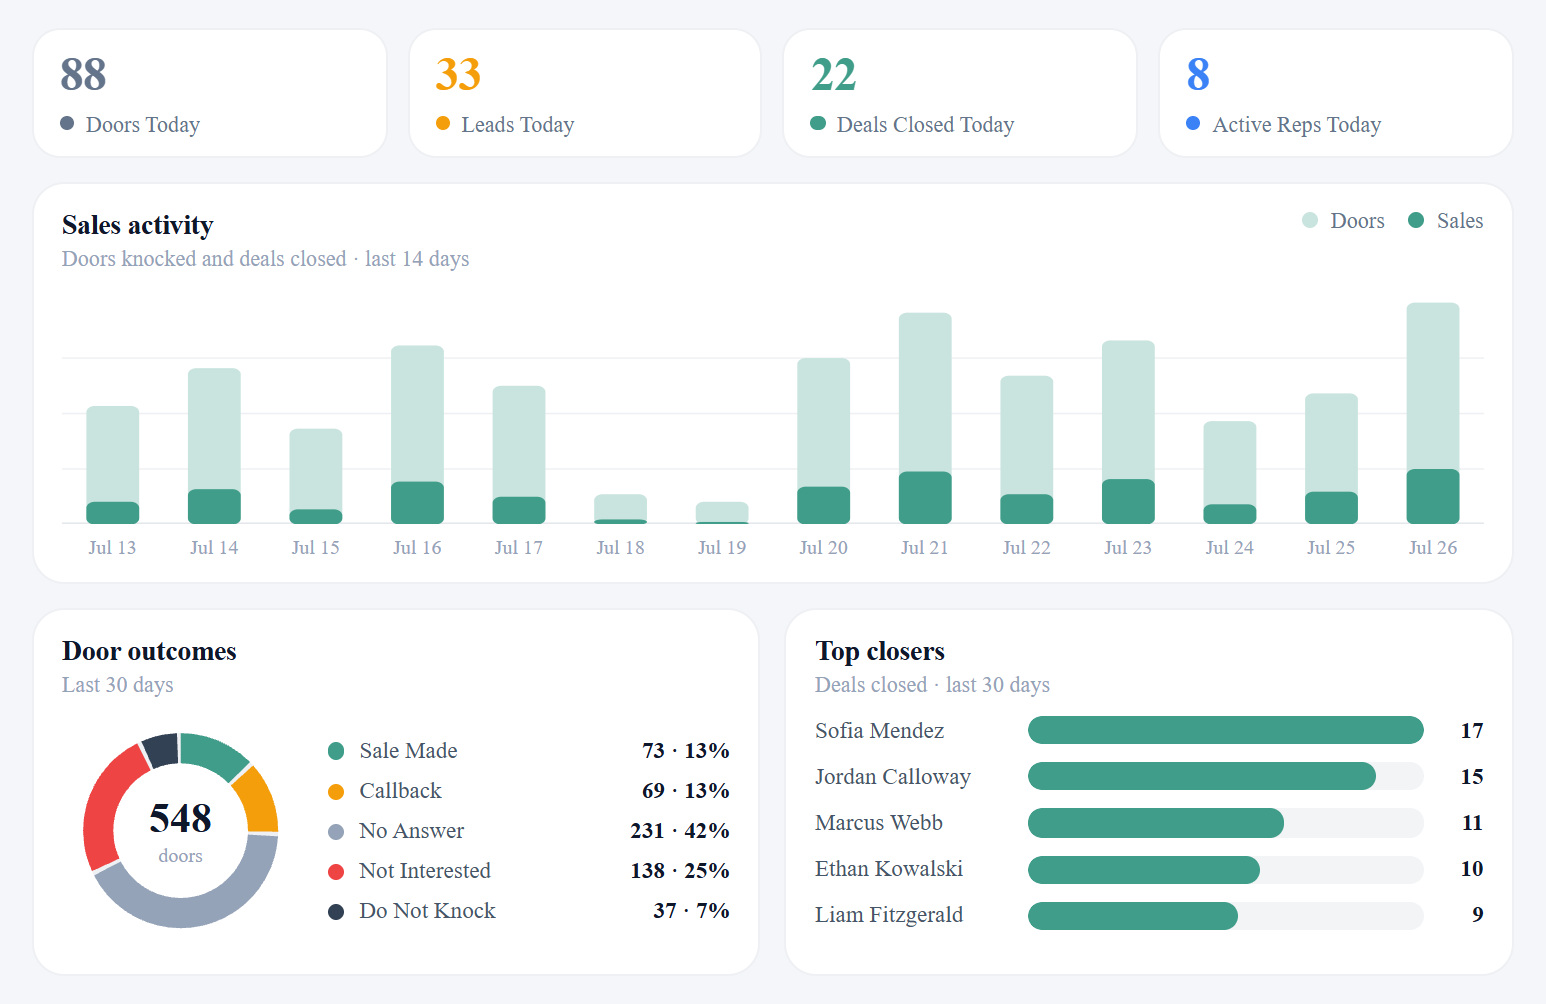Click the 73 · 13% Sale Made value
The image size is (1546, 1004).
pos(686,751)
